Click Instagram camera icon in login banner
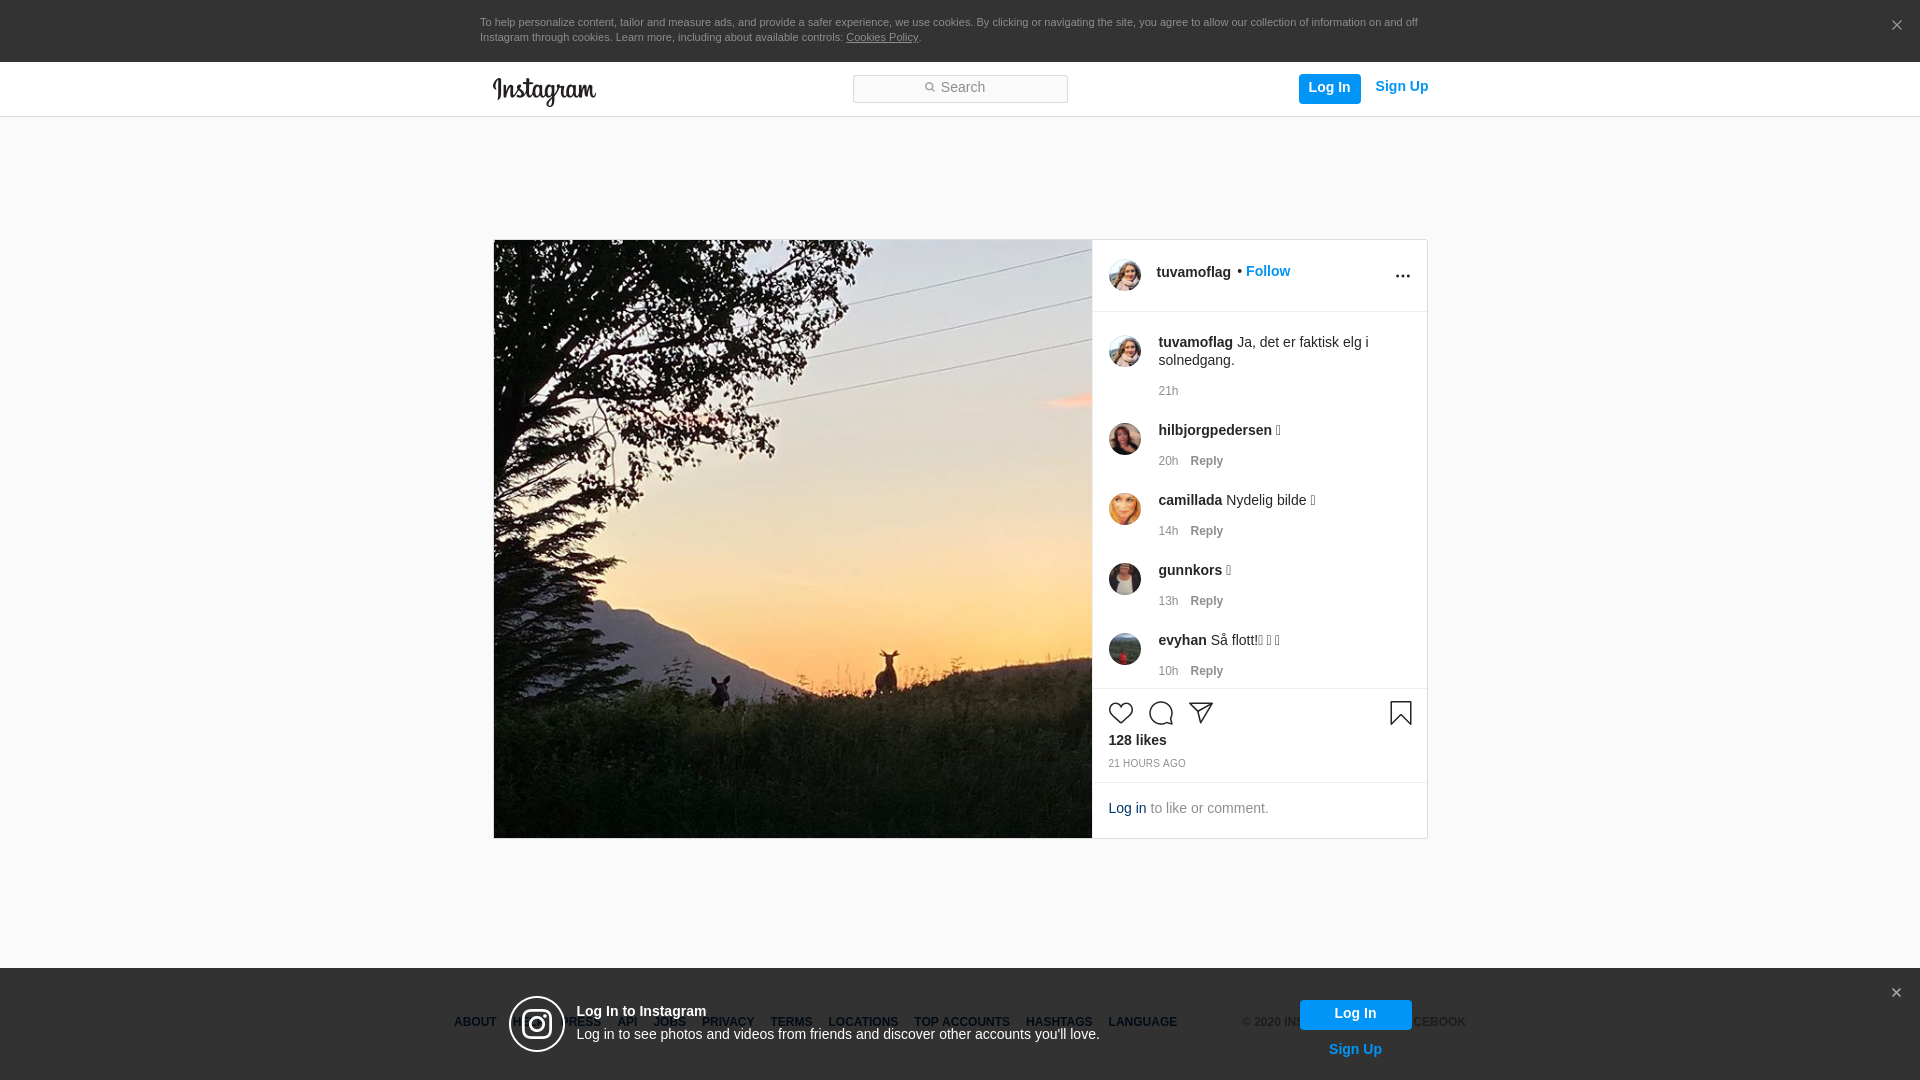Viewport: 1920px width, 1080px height. (x=537, y=1024)
